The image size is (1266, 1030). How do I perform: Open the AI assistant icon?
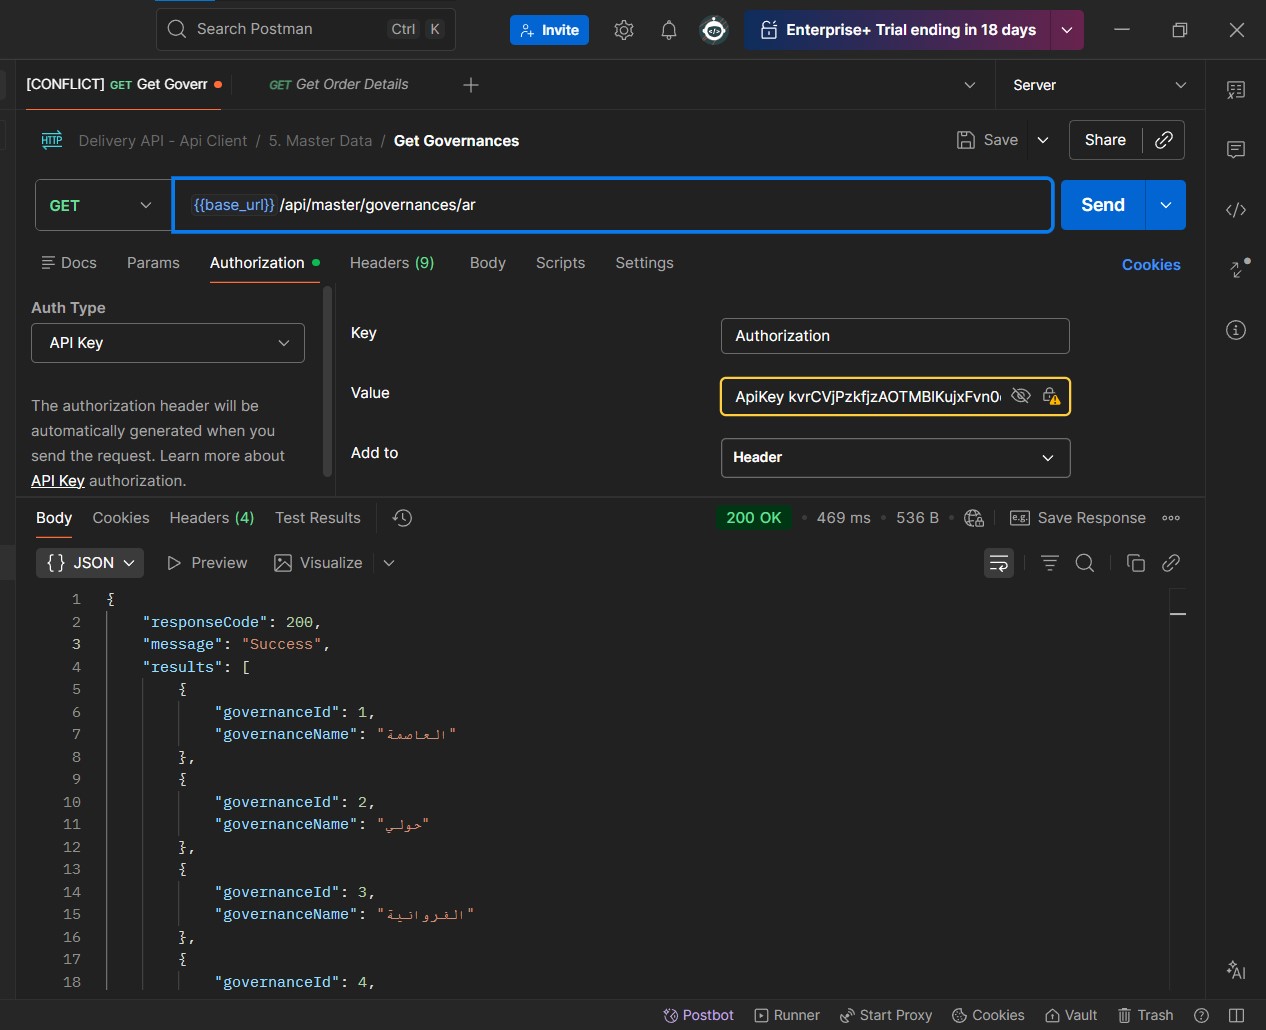[1236, 969]
